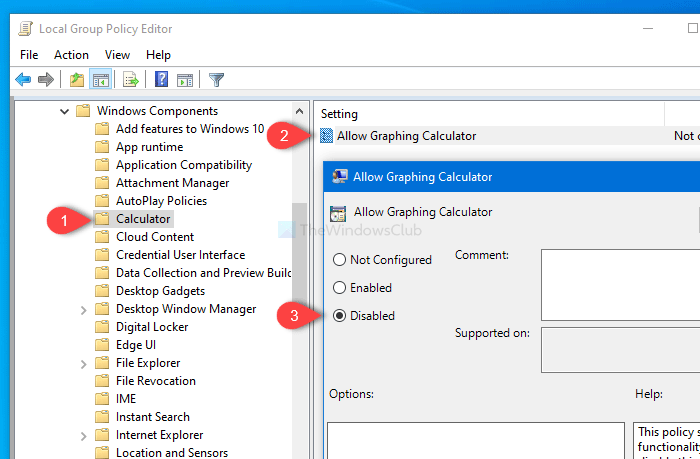
Task: Select Add features to Windows 10 item
Action: pyautogui.click(x=190, y=129)
